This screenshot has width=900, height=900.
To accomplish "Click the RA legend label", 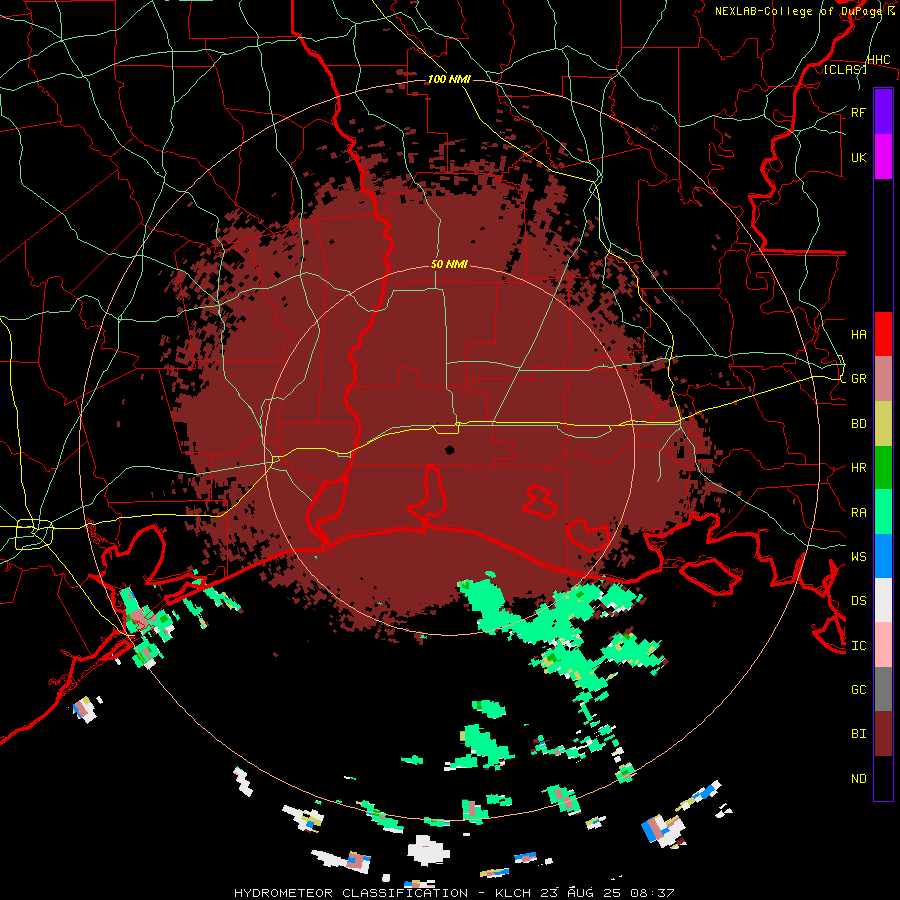I will pyautogui.click(x=858, y=513).
